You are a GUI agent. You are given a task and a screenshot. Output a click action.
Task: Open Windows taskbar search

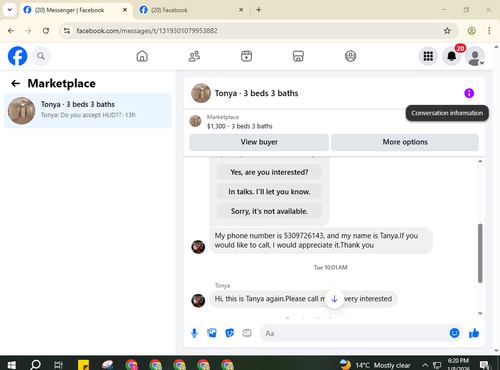coord(35,365)
